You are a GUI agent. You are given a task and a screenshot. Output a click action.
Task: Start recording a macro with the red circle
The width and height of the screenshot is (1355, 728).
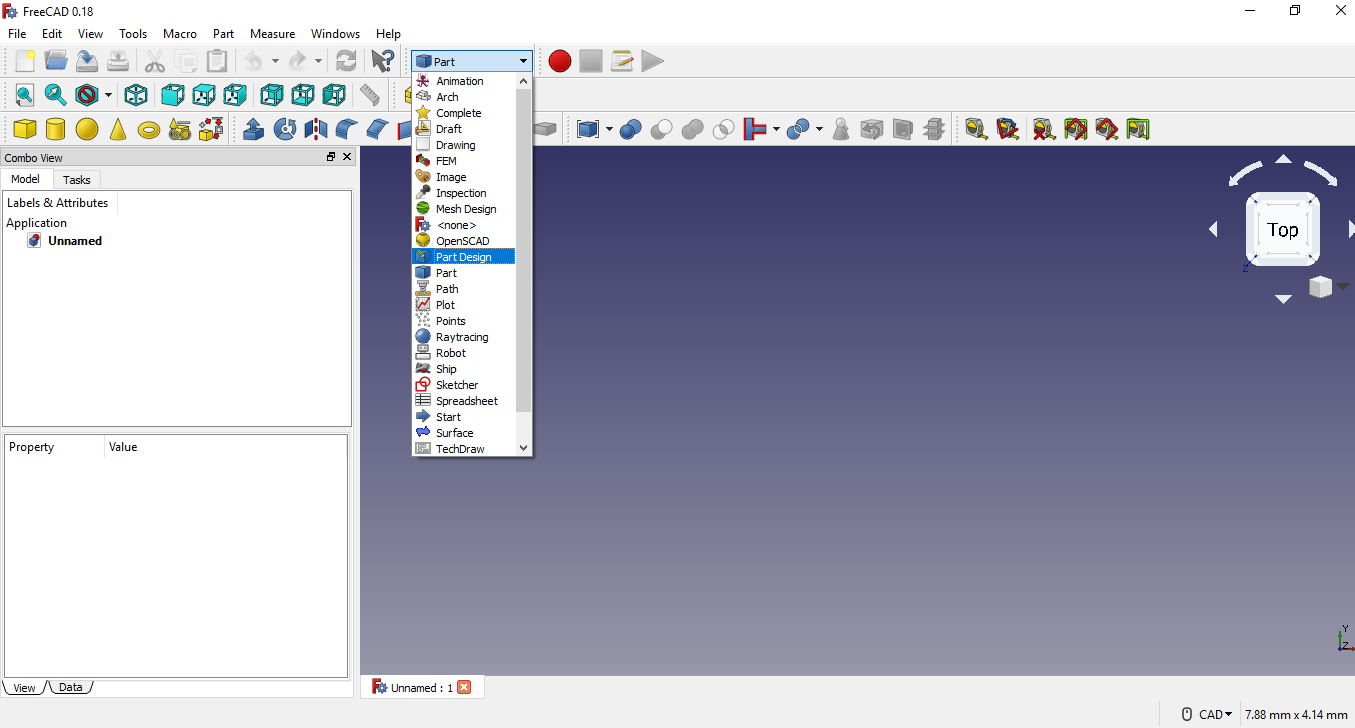click(560, 61)
